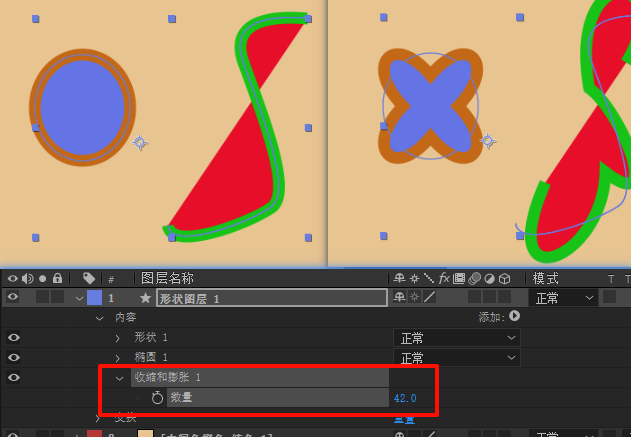631x437 pixels.
Task: Click the frame blending column header icon
Action: [459, 278]
